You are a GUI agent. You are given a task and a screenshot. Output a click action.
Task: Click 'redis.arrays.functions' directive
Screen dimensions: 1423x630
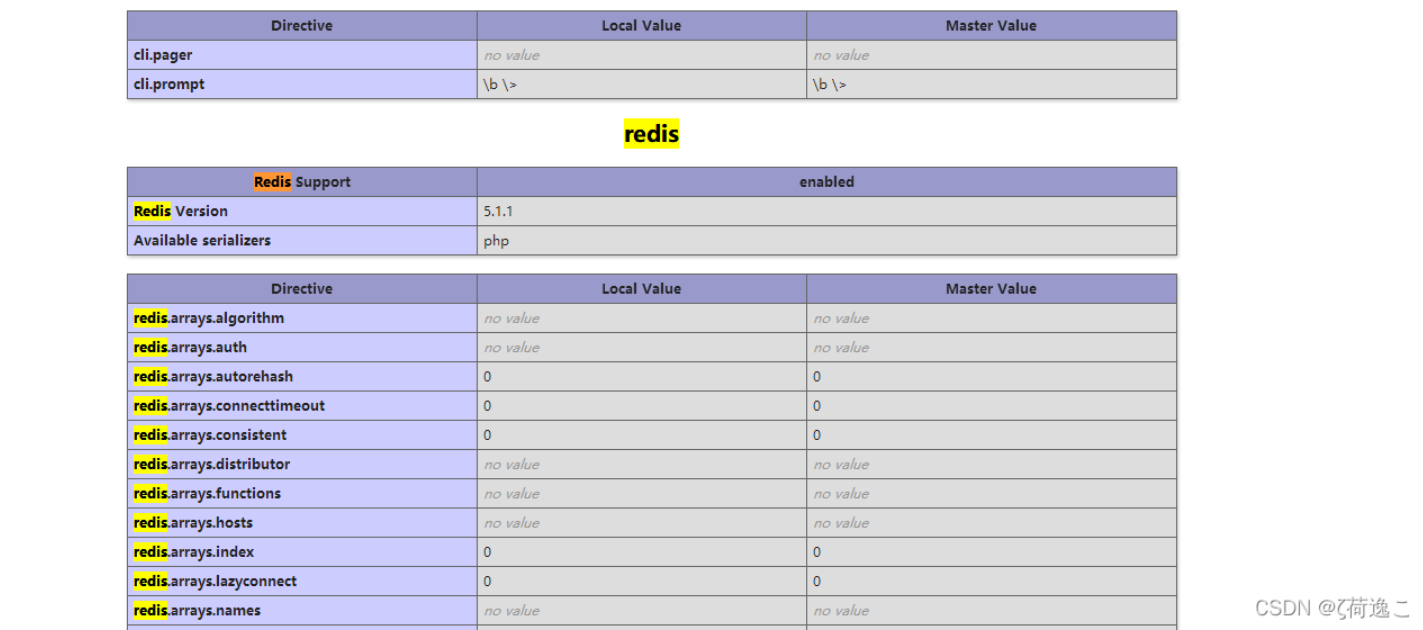302,493
